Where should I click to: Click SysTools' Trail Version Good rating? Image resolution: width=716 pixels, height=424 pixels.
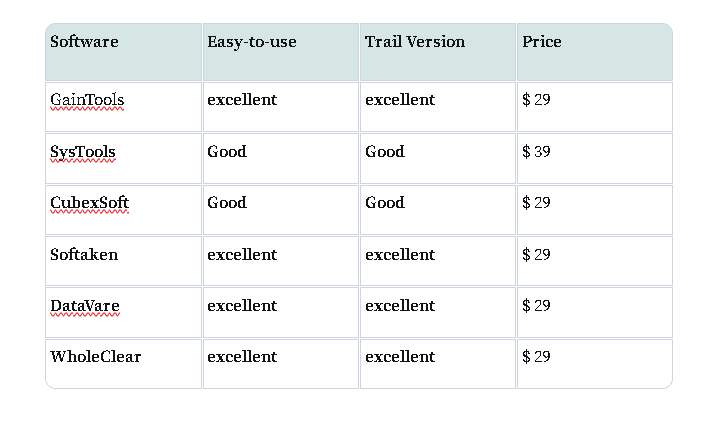pos(384,152)
